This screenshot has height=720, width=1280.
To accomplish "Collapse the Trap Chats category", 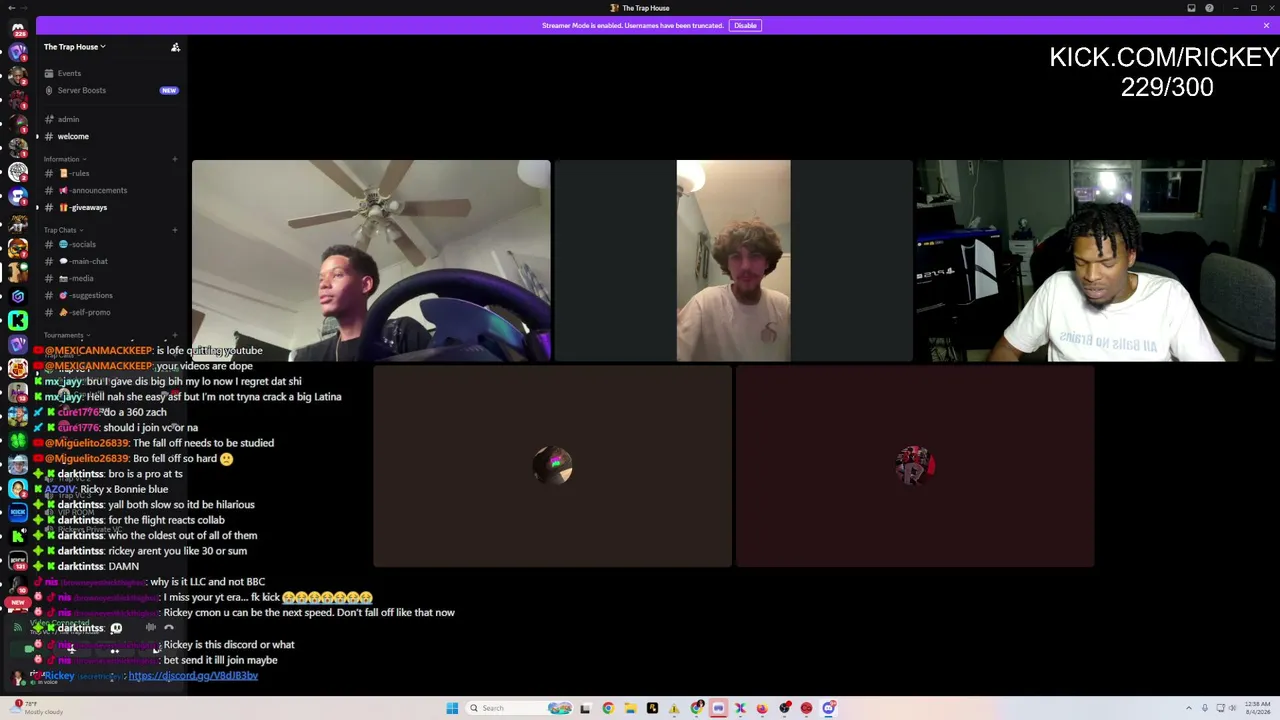I will click(63, 230).
